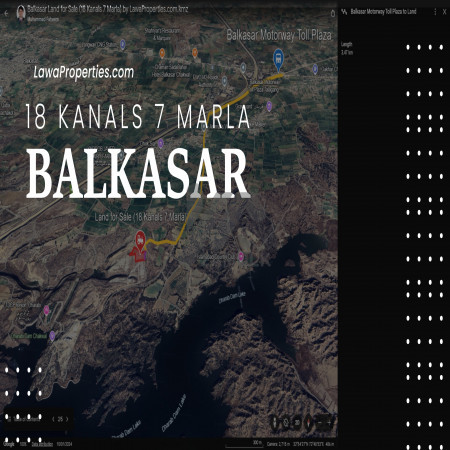The width and height of the screenshot is (450, 450).
Task: Go to the next slide arrow
Action: pyautogui.click(x=67, y=419)
